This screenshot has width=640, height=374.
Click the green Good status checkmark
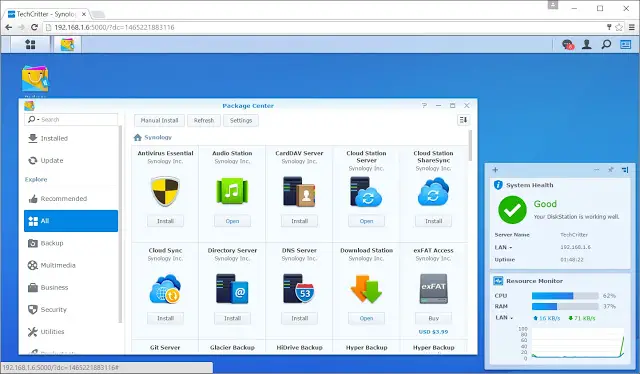(512, 210)
